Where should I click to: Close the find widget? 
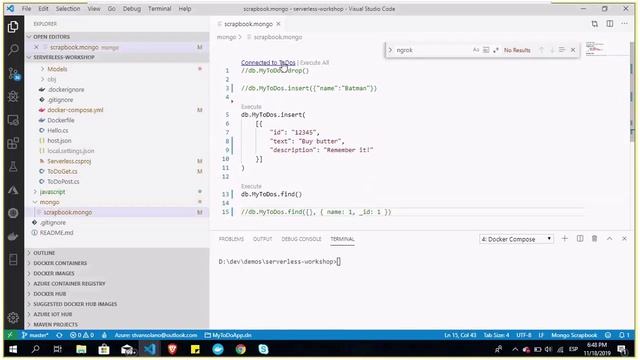pos(573,50)
